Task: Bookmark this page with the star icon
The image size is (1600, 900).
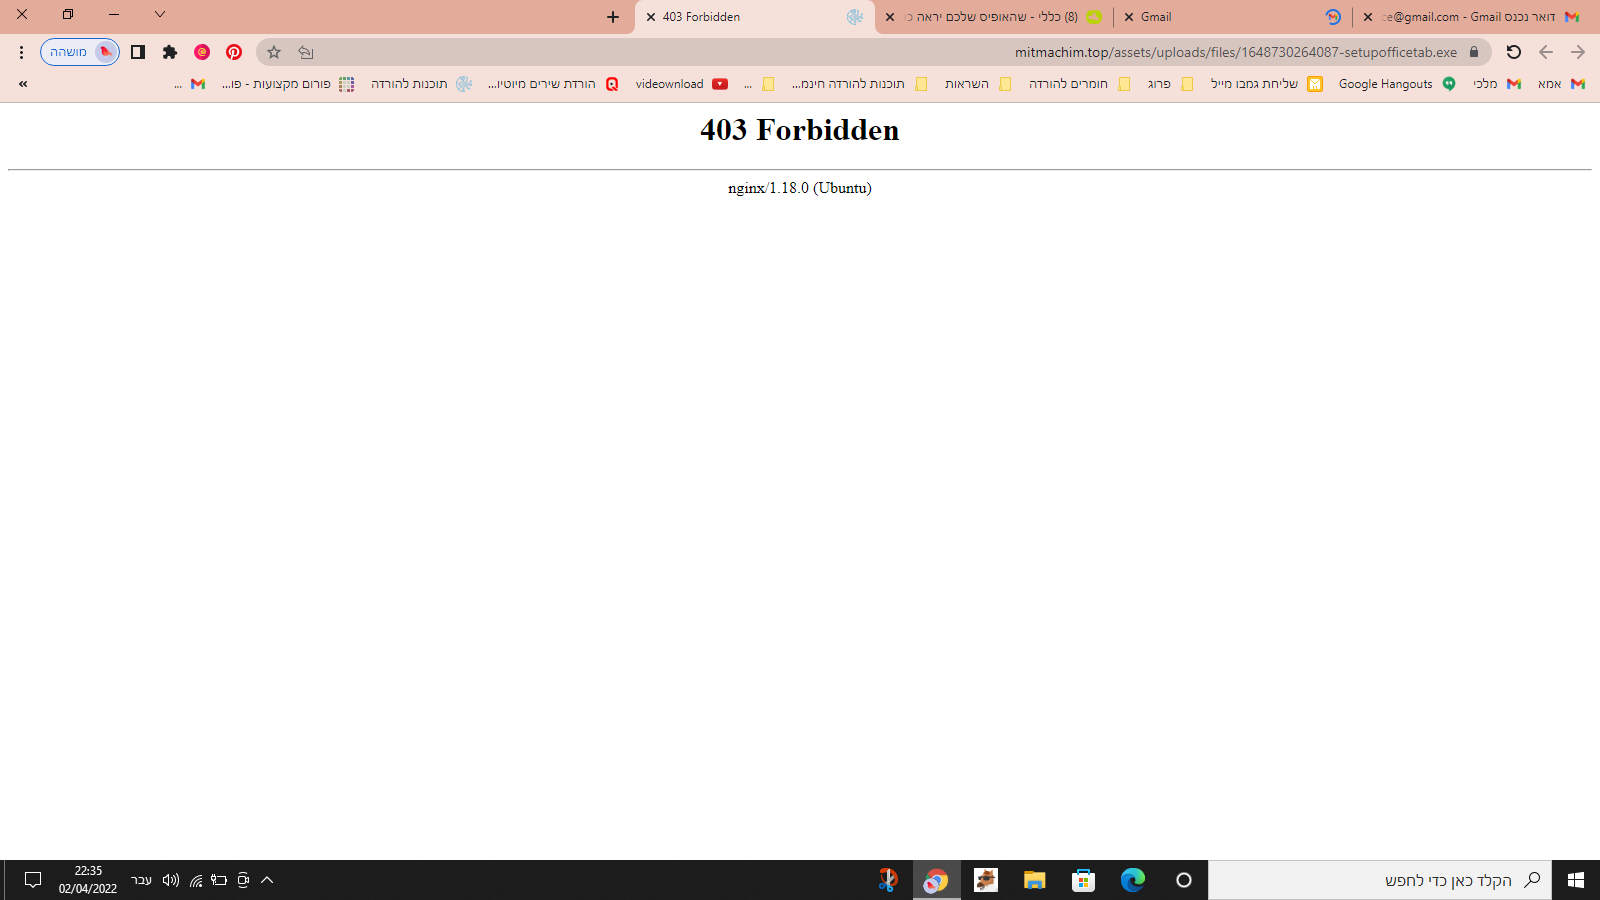Action: click(x=274, y=52)
